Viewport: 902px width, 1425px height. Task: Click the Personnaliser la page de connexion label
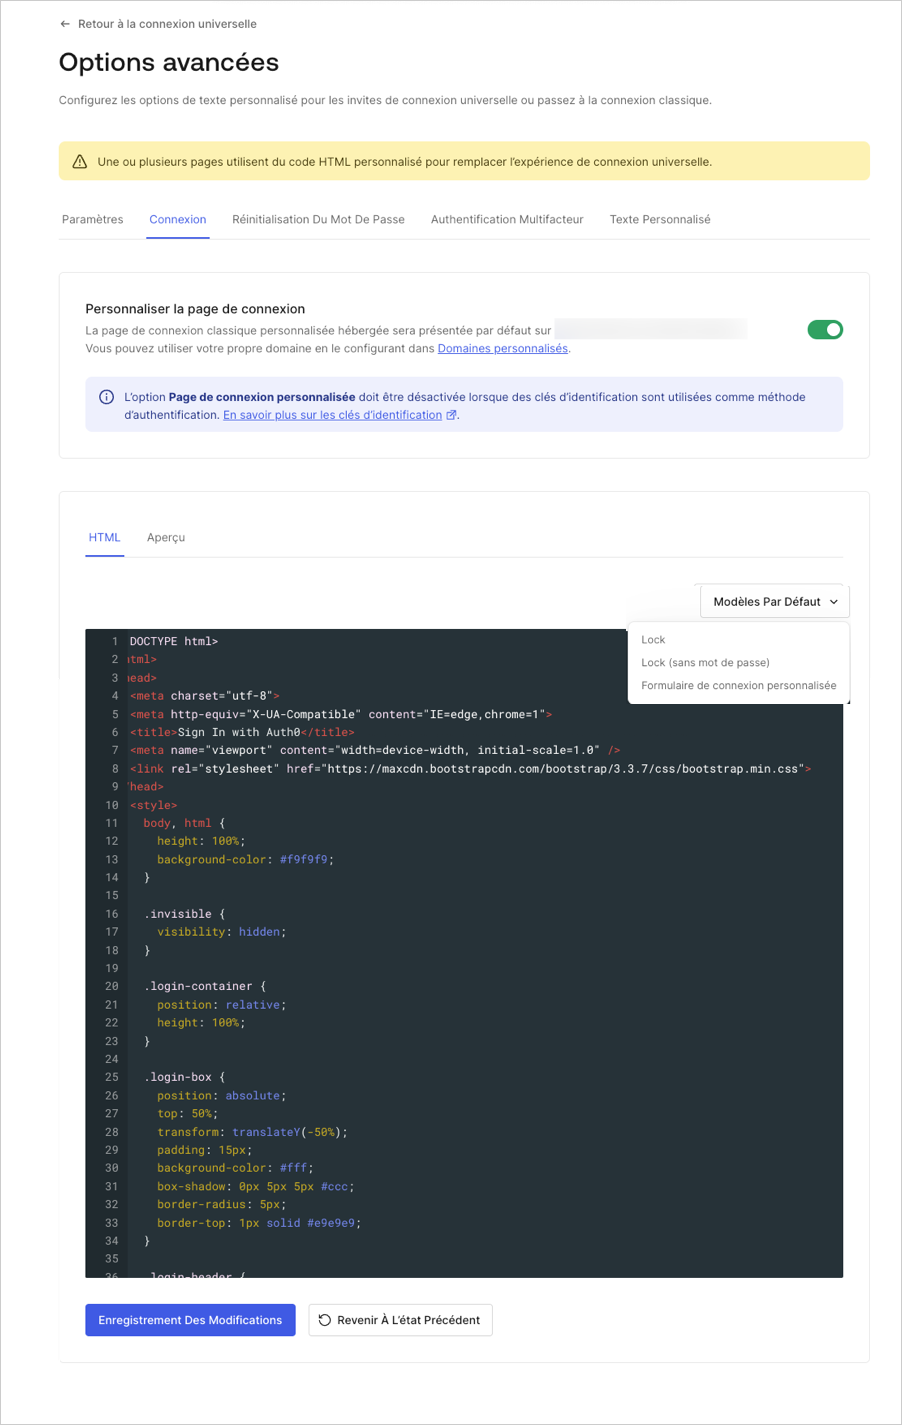tap(195, 309)
